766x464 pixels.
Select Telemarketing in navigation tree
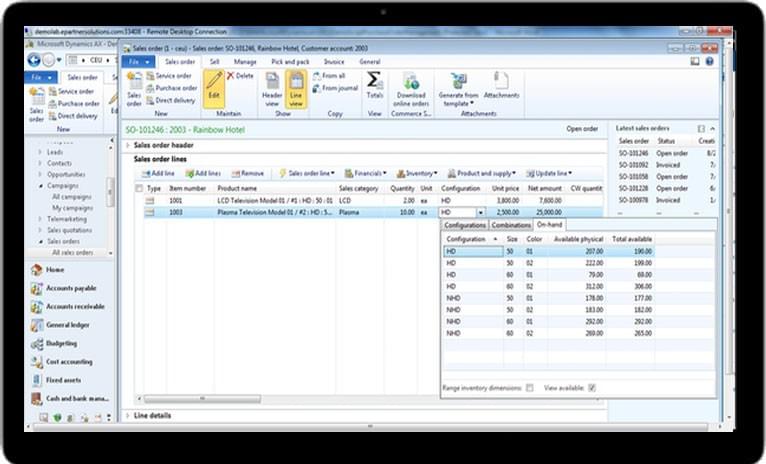tap(67, 219)
